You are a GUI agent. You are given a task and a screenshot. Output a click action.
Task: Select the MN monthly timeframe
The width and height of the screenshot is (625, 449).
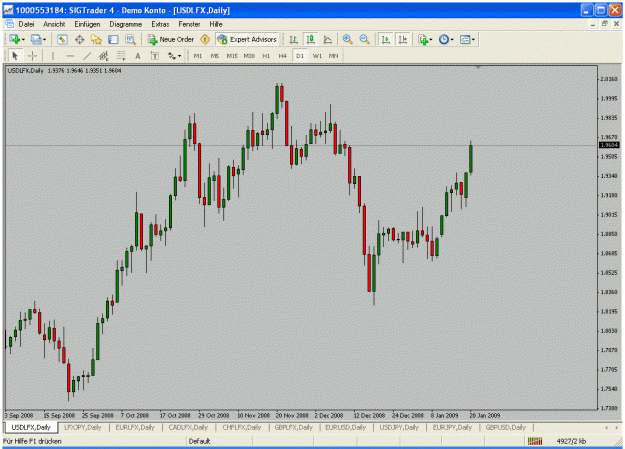coord(333,56)
